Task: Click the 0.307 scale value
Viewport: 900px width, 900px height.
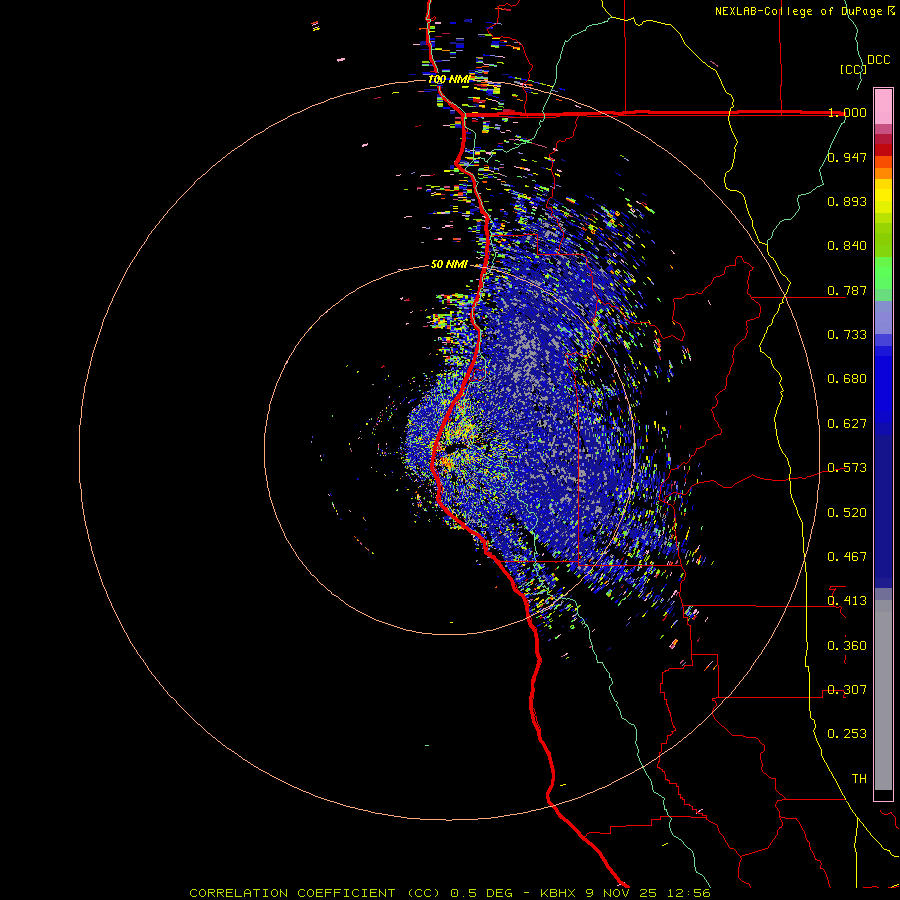Action: tap(847, 690)
